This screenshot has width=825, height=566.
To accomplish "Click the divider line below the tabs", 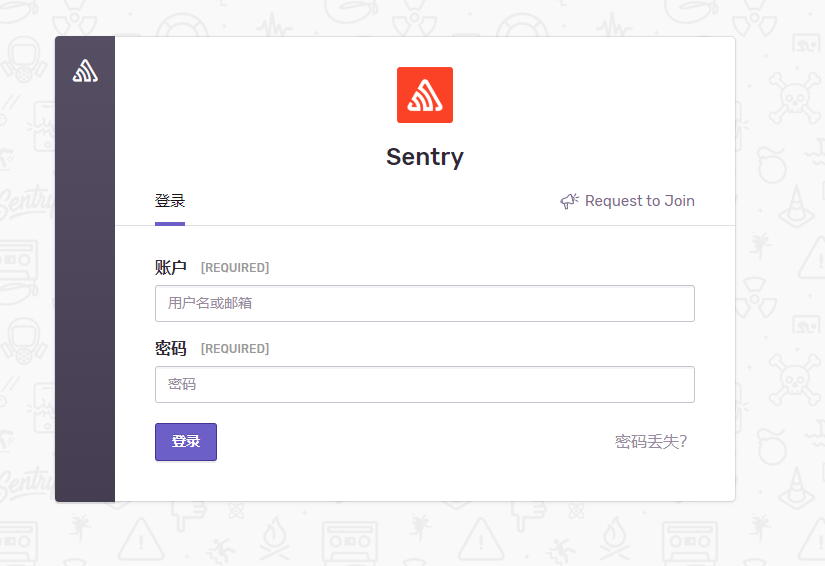I will [425, 226].
